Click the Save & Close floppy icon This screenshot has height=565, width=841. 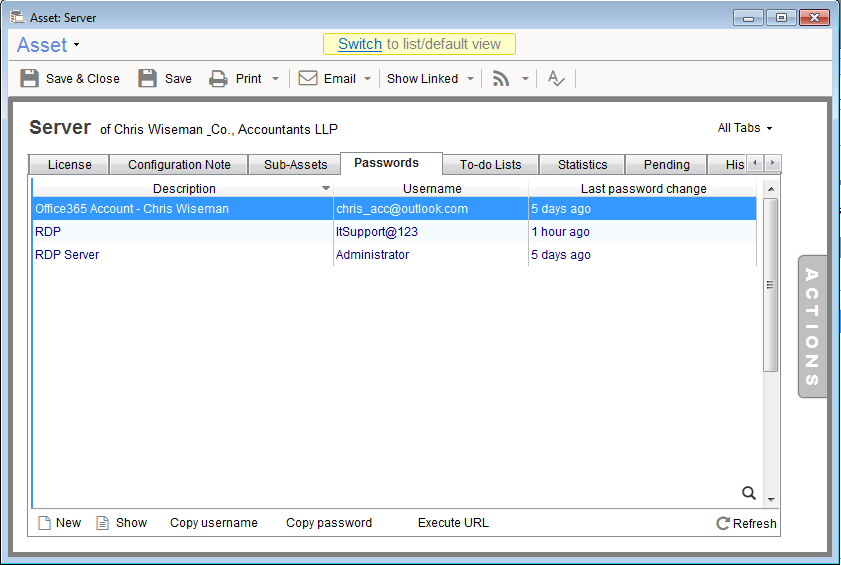coord(30,79)
